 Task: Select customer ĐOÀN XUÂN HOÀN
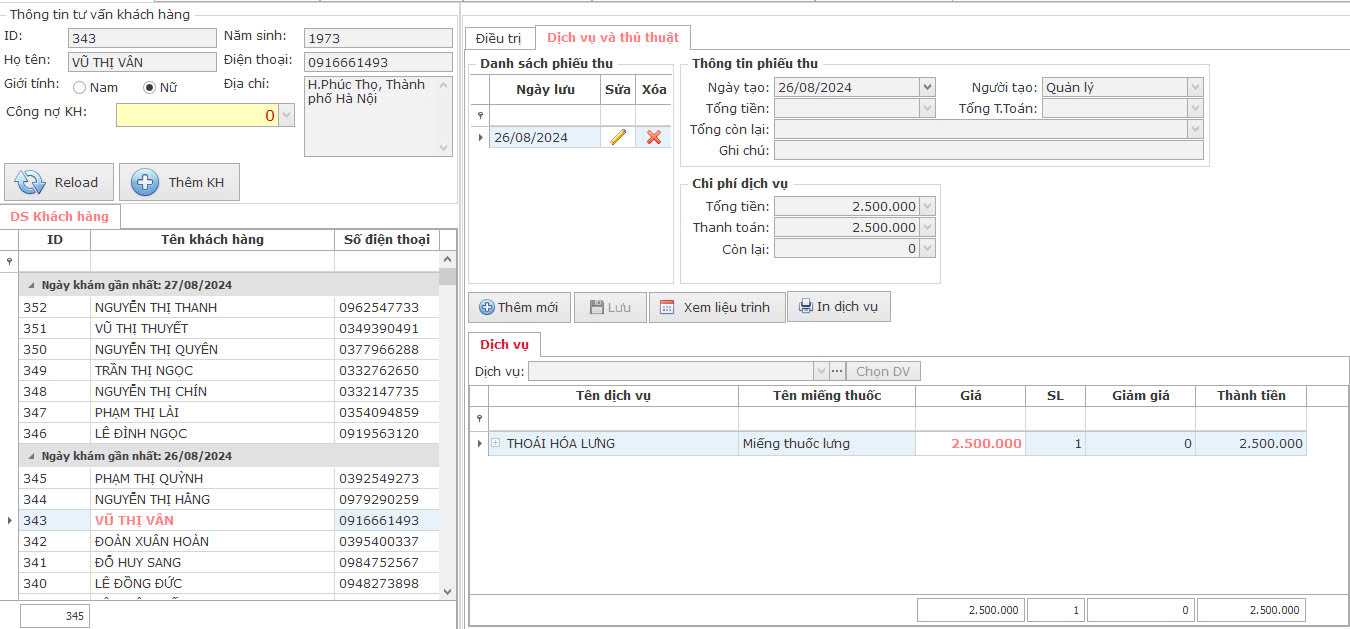[152, 541]
